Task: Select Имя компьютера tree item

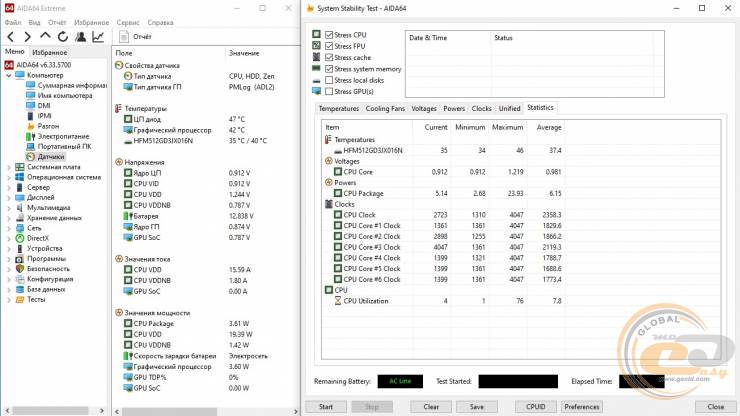Action: tap(65, 95)
